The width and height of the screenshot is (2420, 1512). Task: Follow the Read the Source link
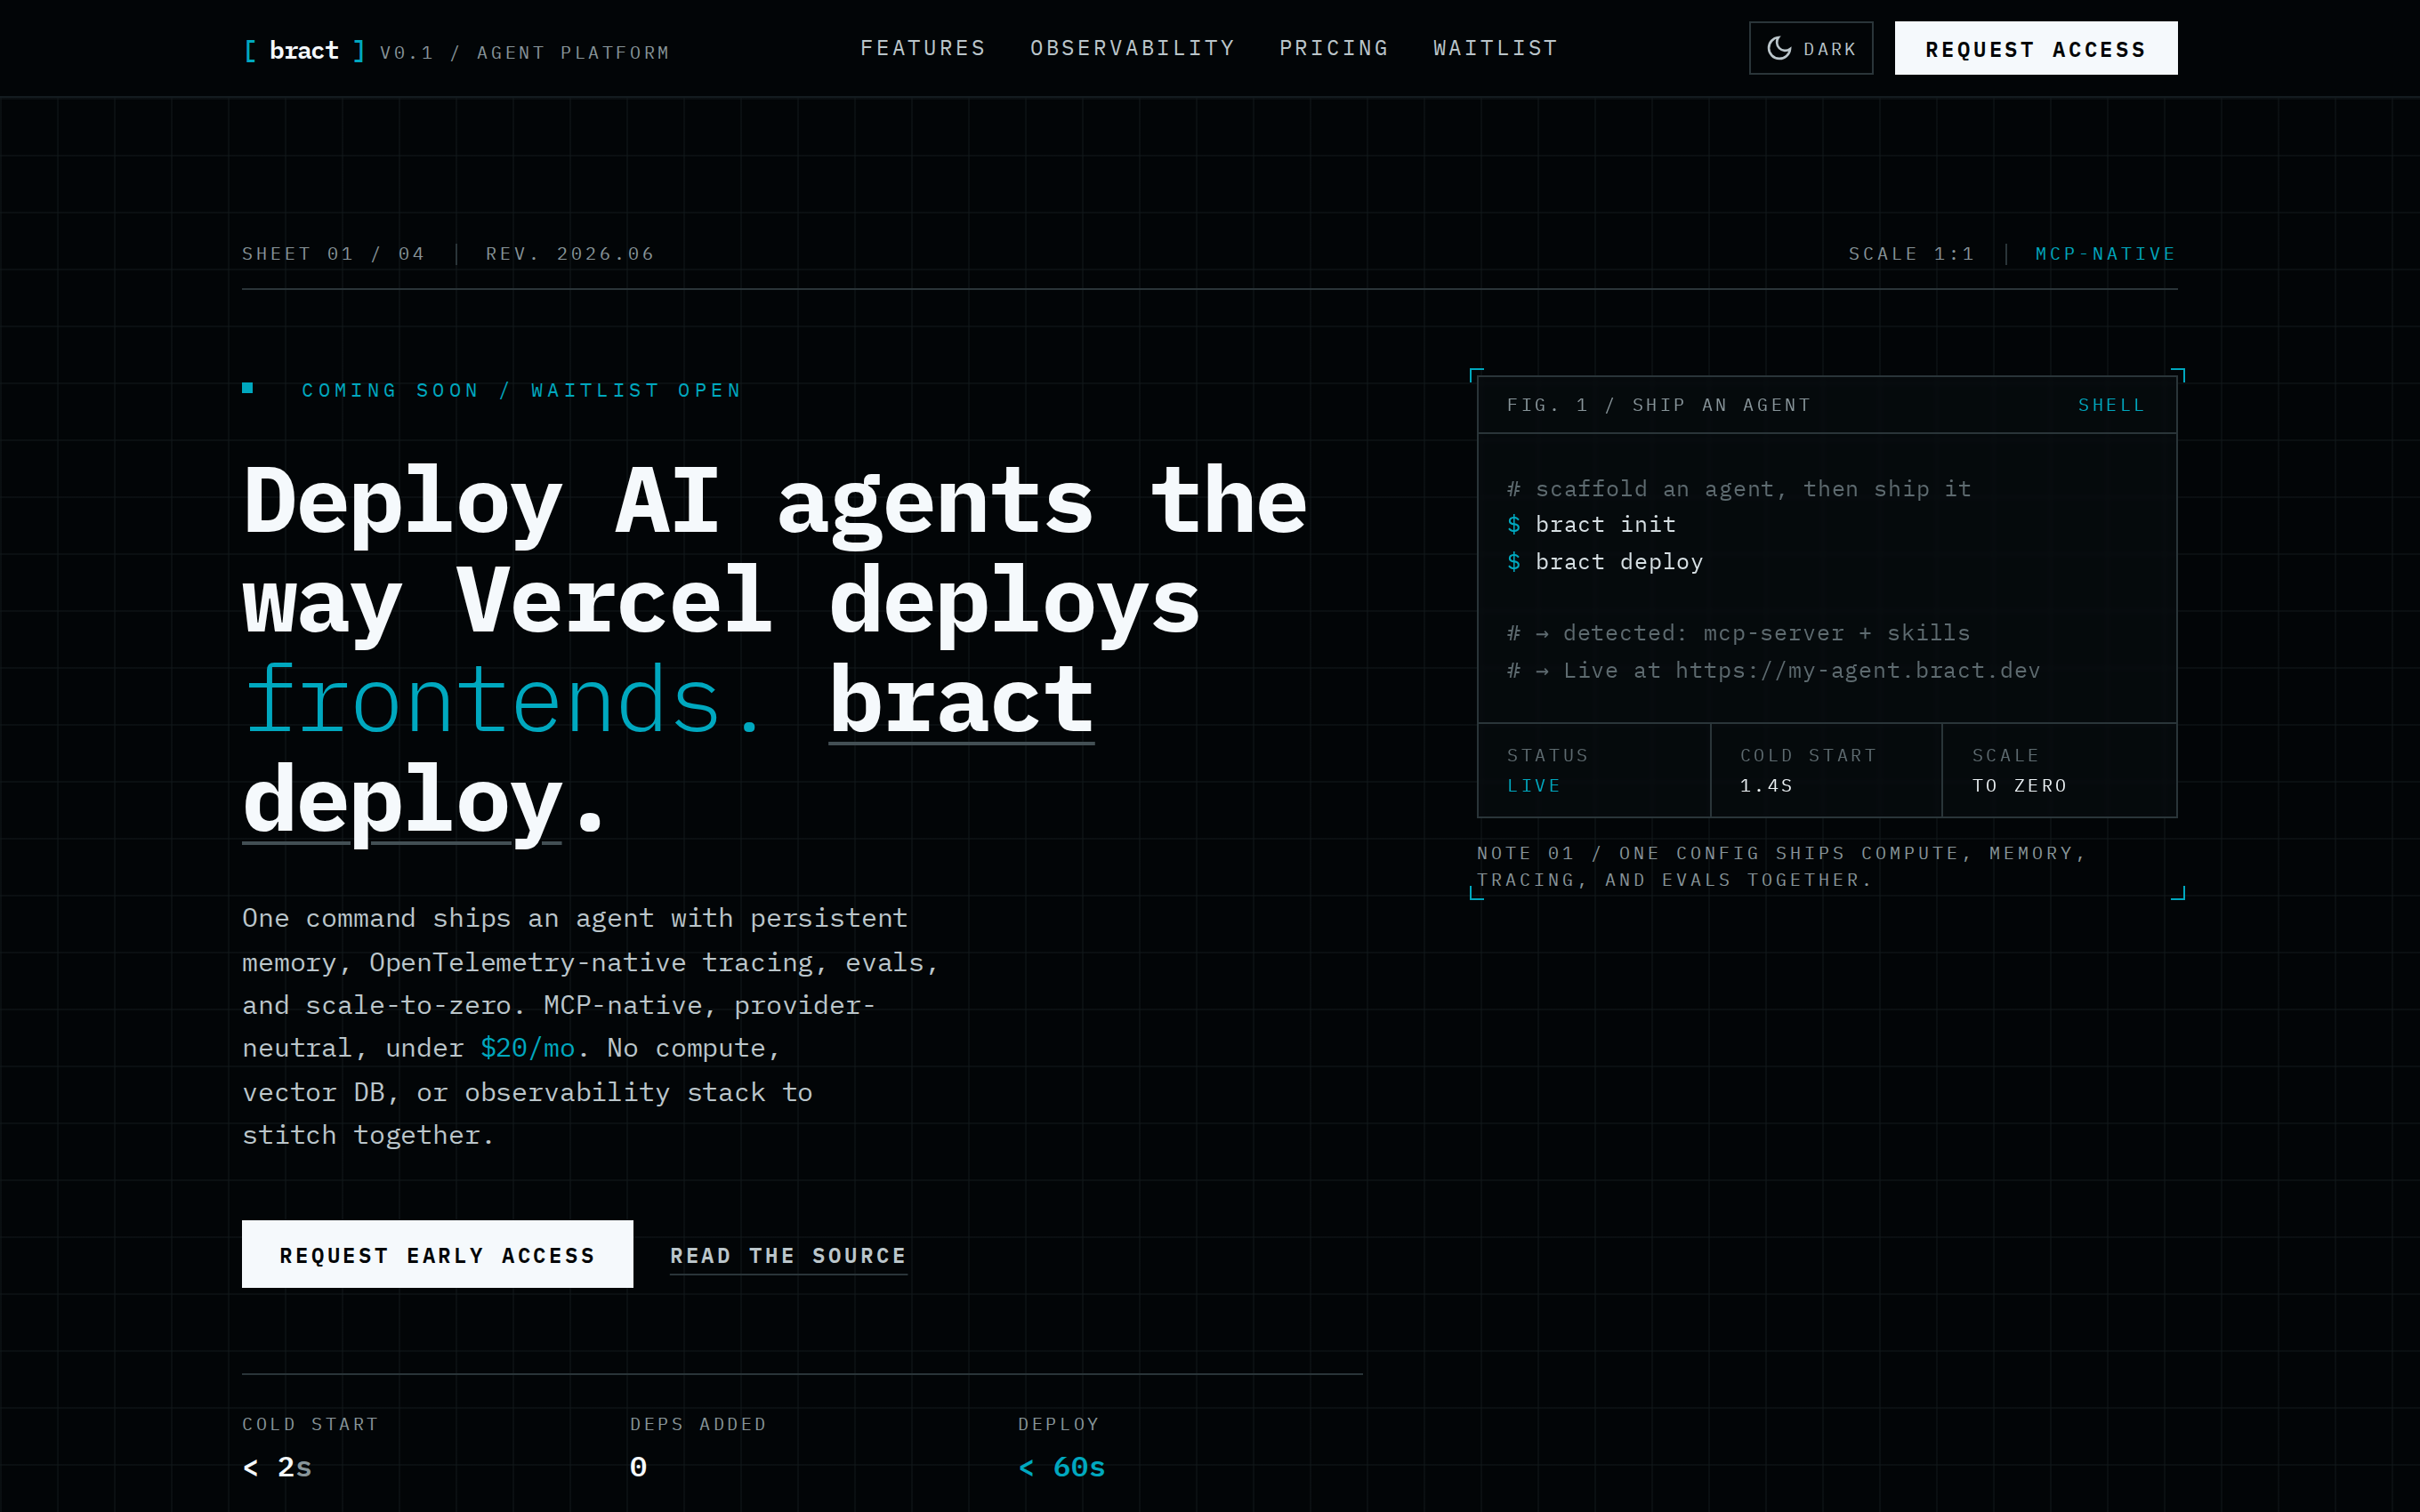click(x=788, y=1256)
